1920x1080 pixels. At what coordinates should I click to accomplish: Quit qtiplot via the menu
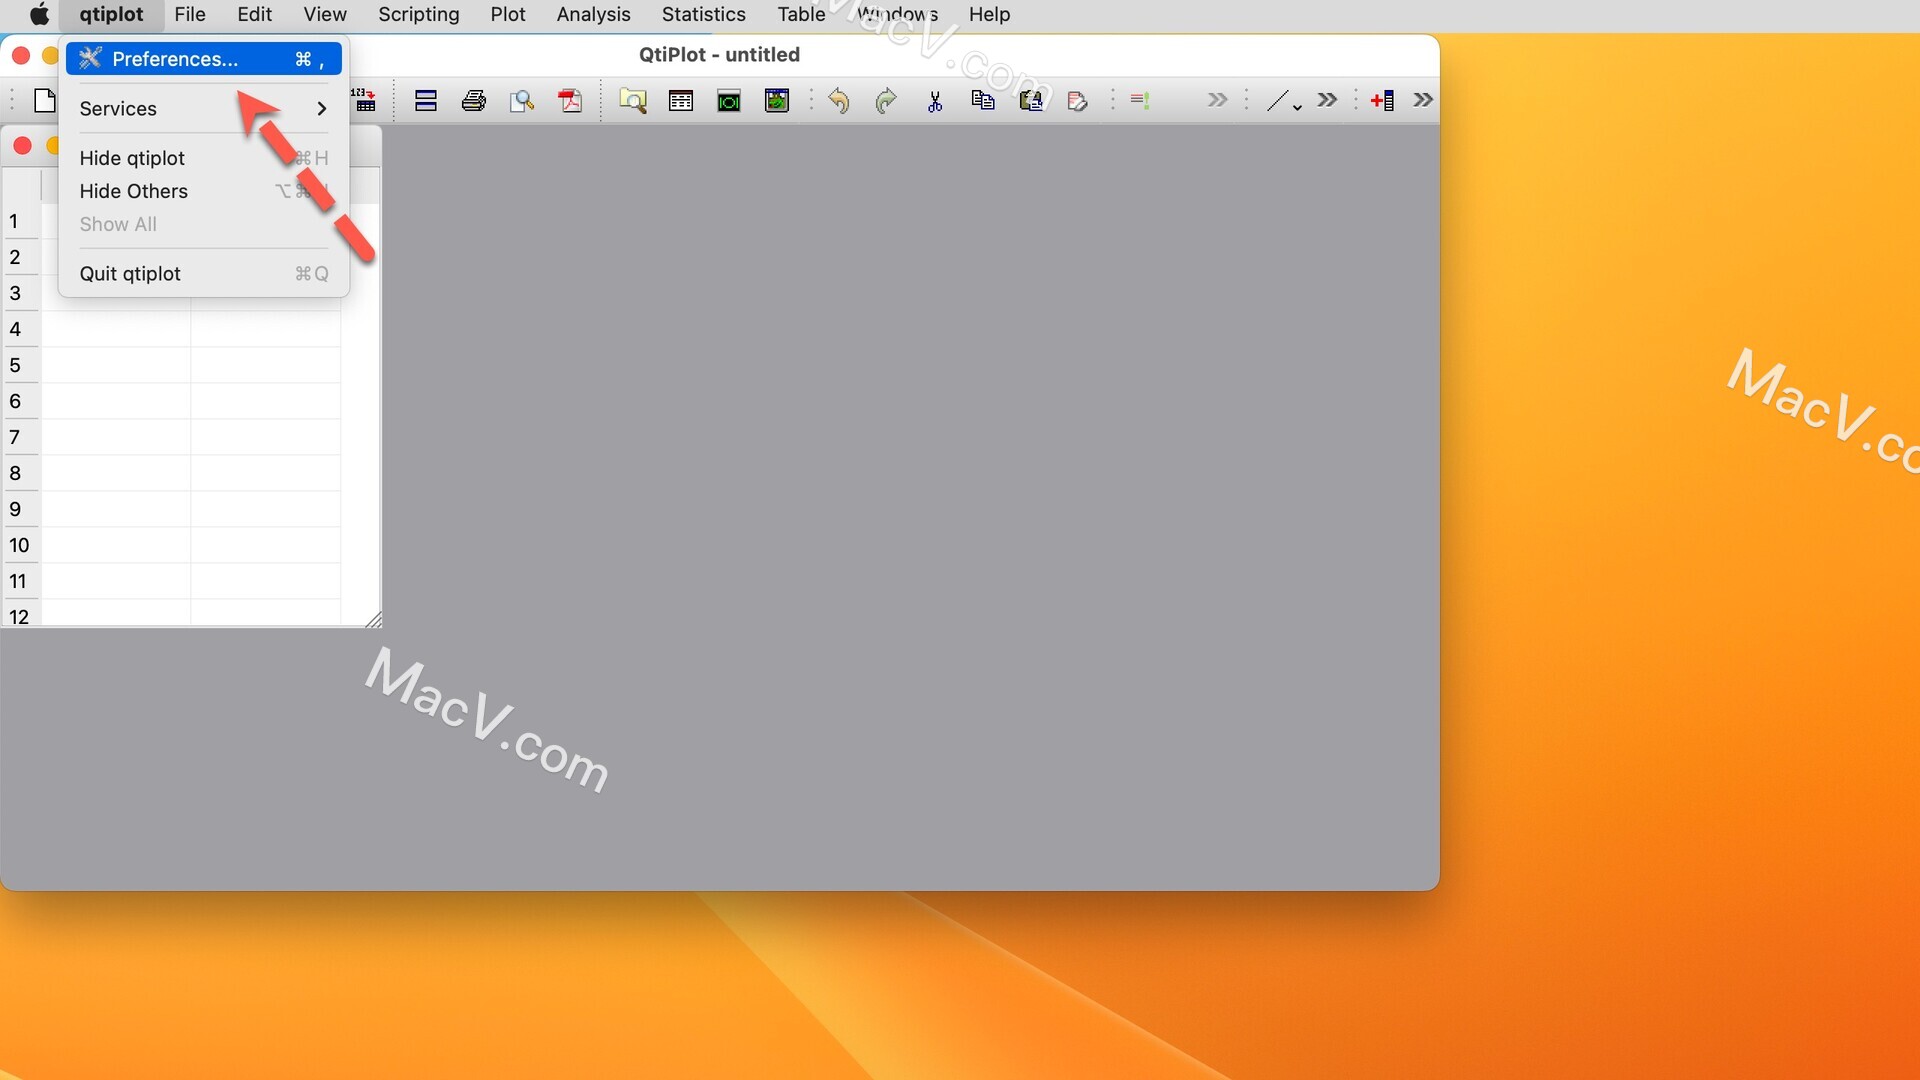point(204,274)
